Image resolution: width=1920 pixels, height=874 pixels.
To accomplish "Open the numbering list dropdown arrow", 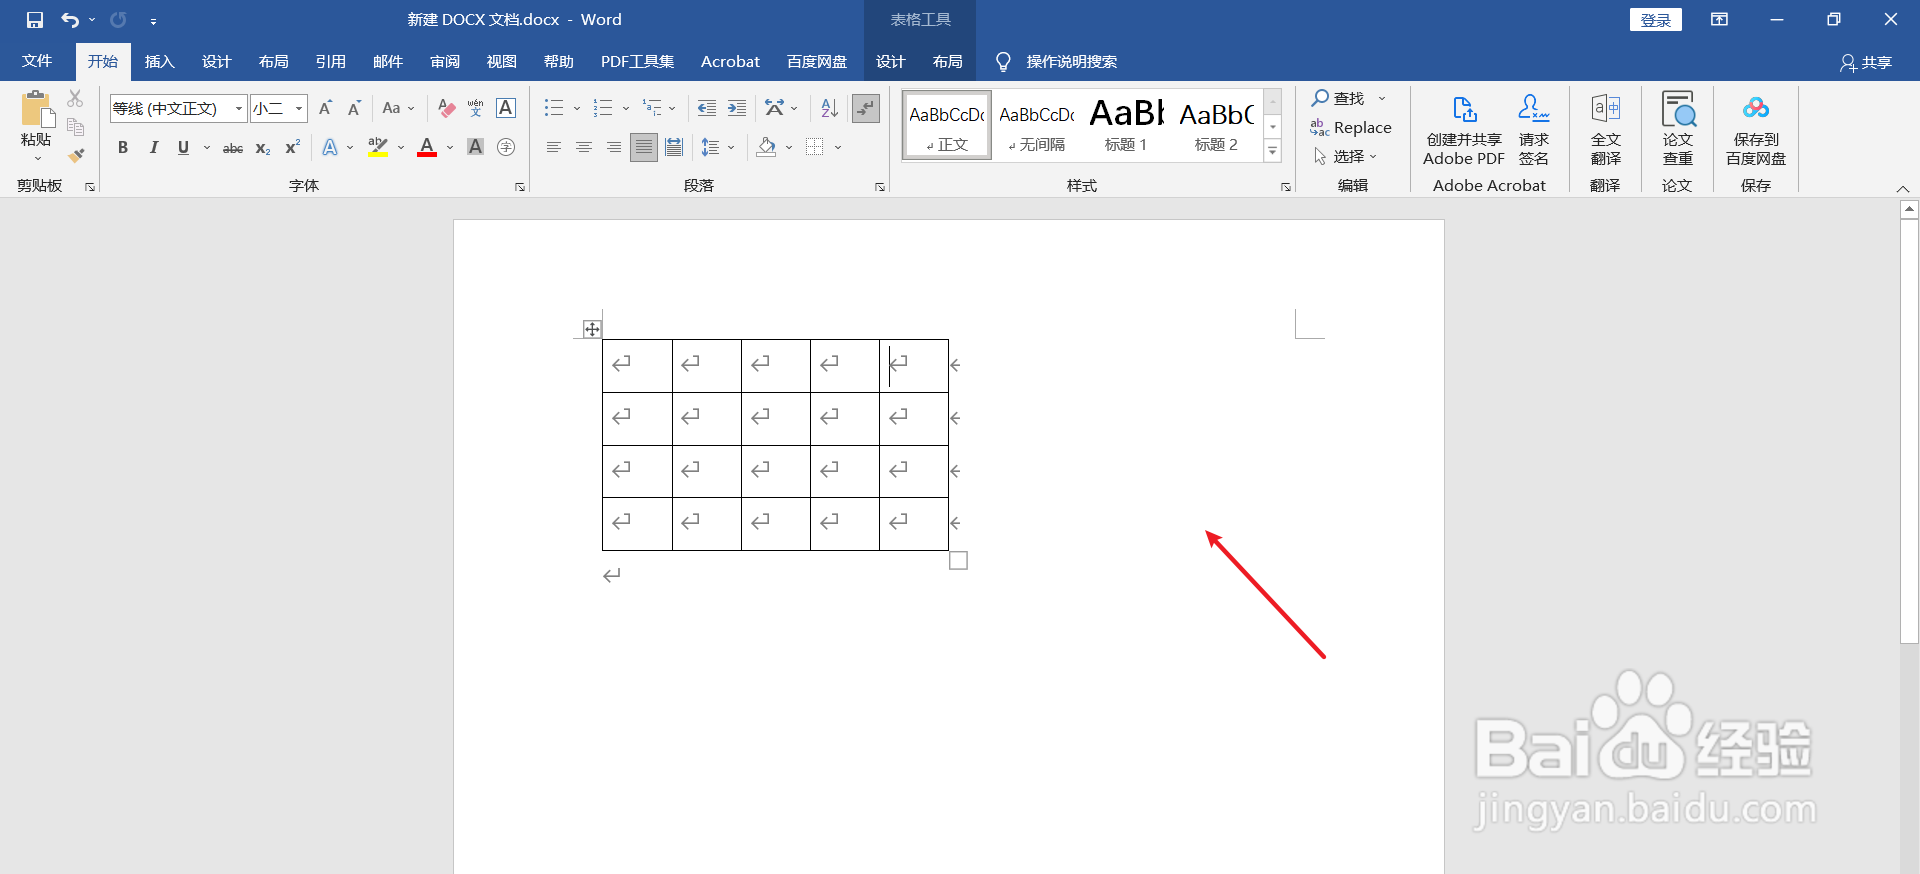I will 626,108.
